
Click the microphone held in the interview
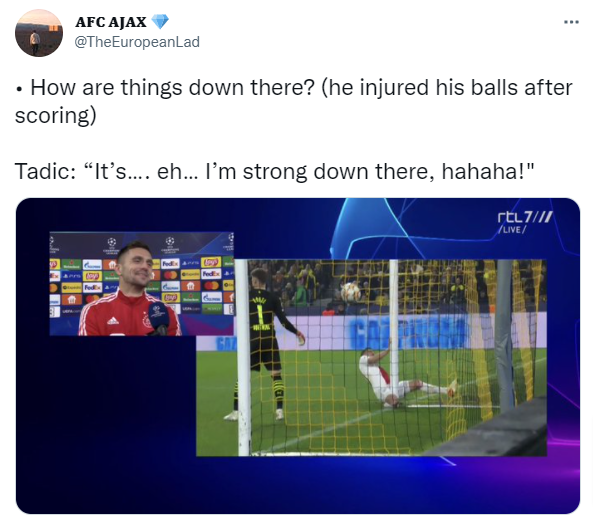pyautogui.click(x=158, y=318)
